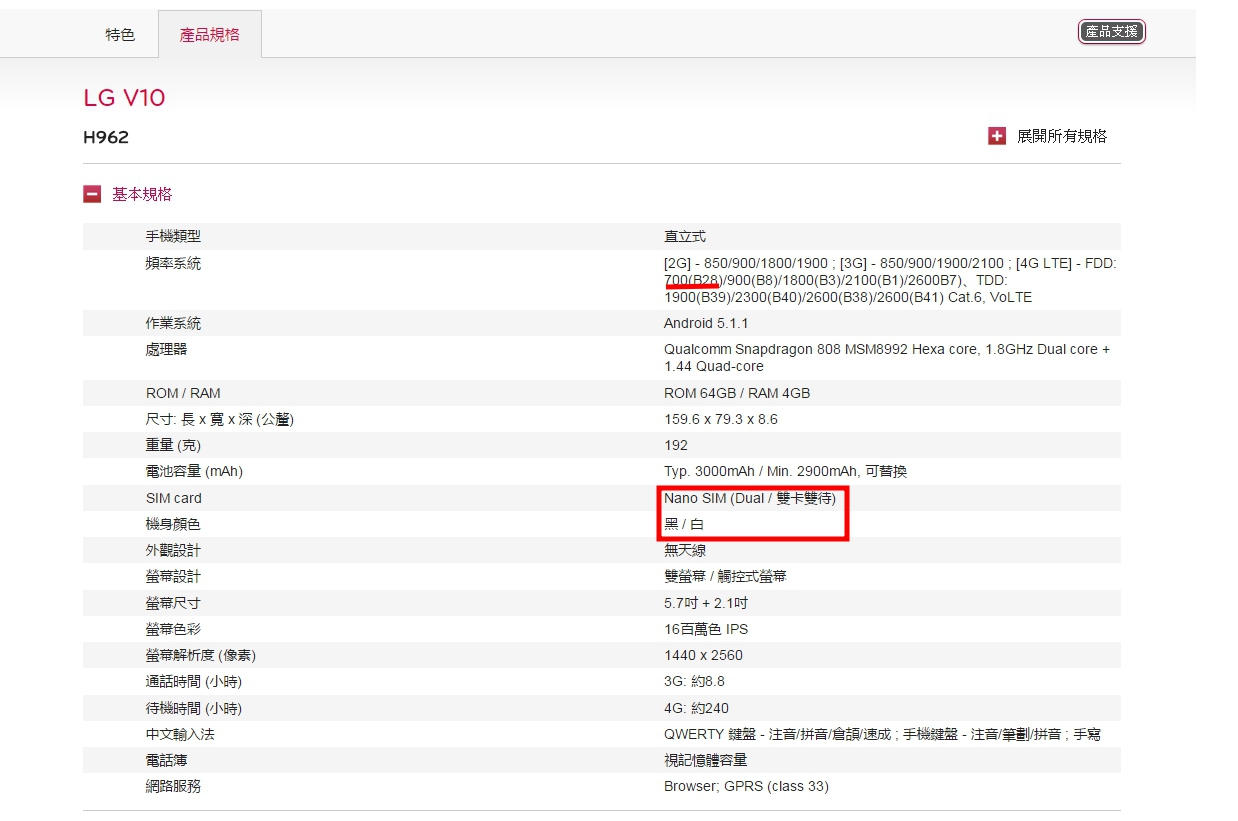Click the 中文輸入法 row label
This screenshot has height=821, width=1238.
(x=180, y=734)
